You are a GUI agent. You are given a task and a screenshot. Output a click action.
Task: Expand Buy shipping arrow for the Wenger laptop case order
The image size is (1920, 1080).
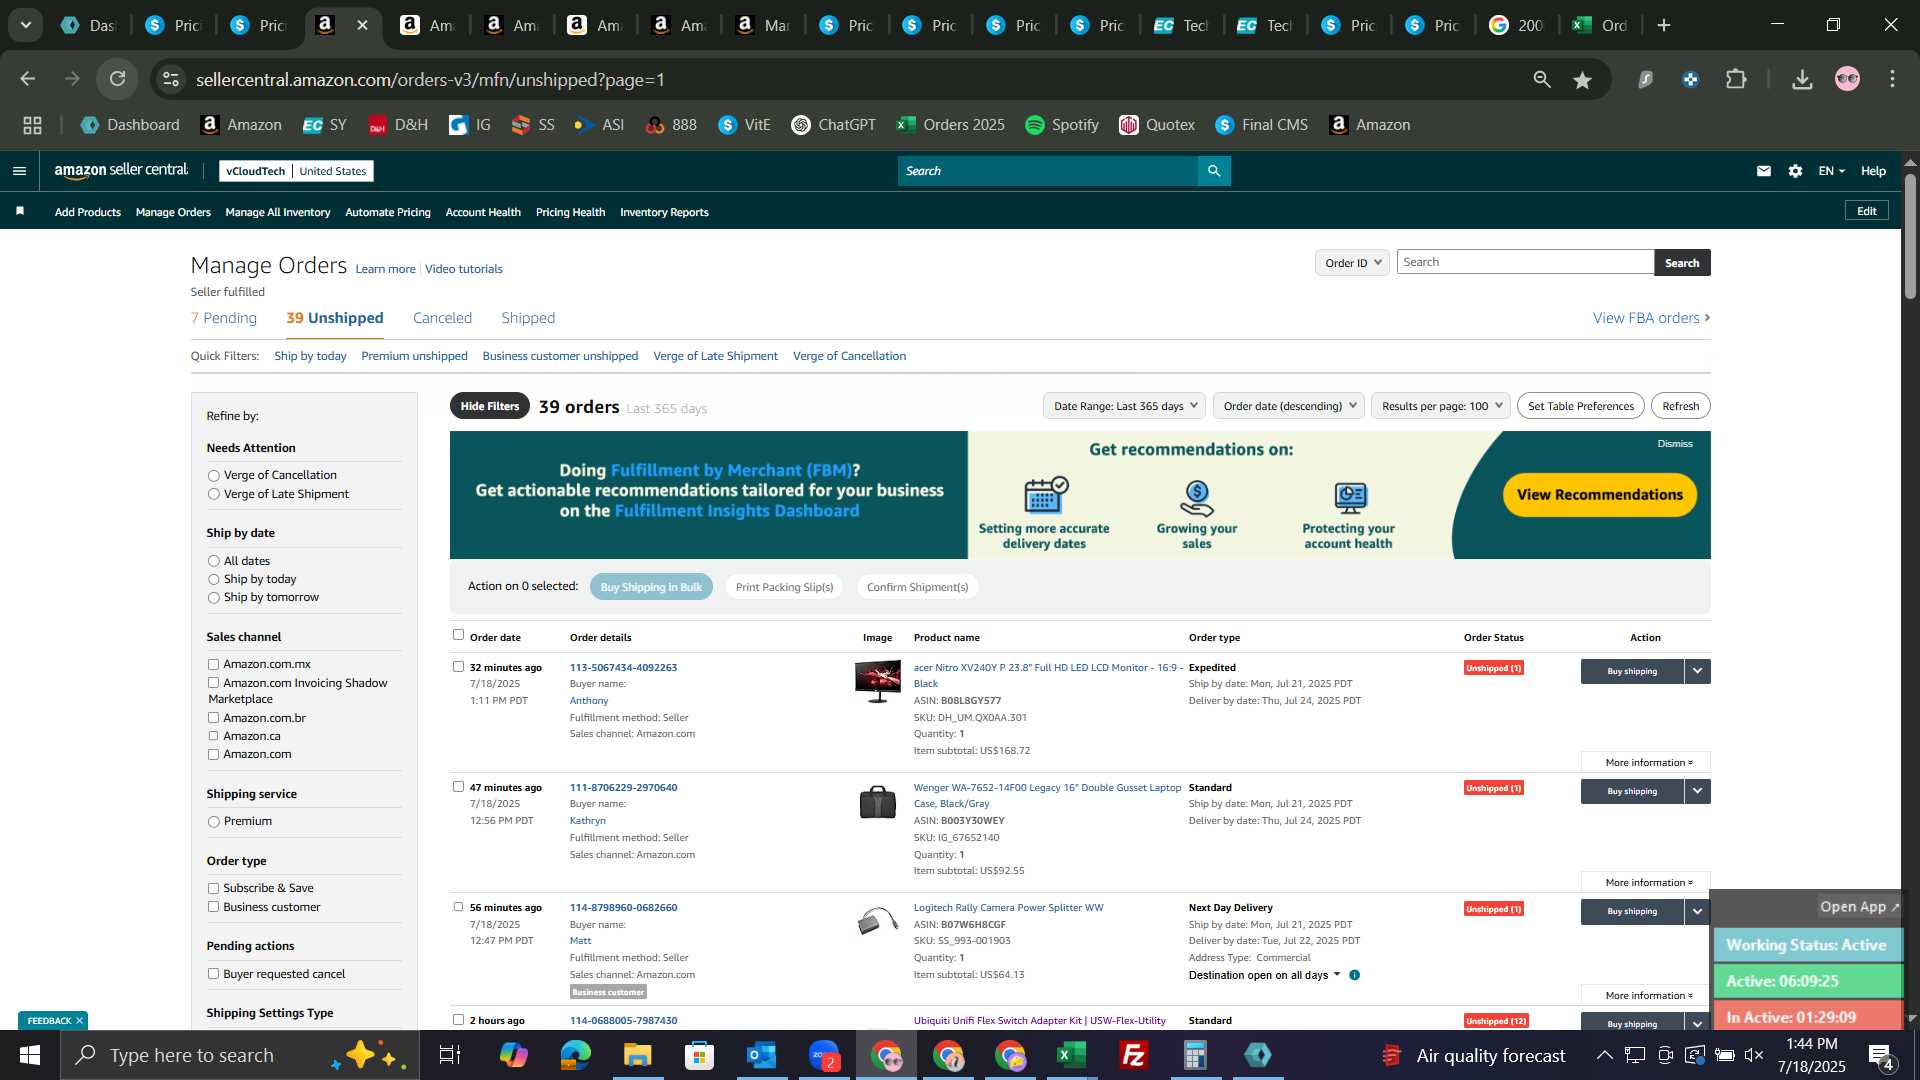(1697, 791)
